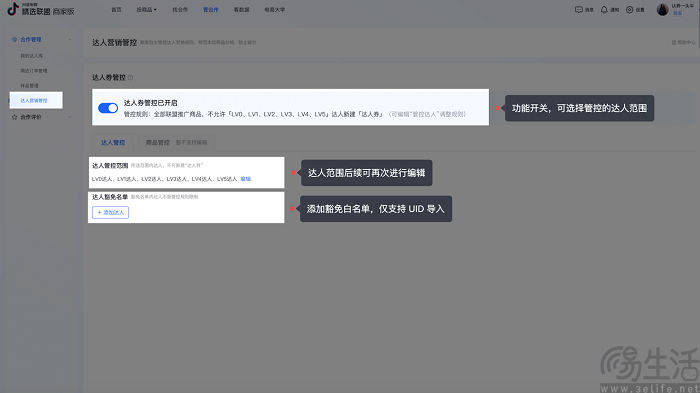Screen dimensions: 700x393
Task: Click the 达人管控范围 heading text
Action: [x=110, y=165]
